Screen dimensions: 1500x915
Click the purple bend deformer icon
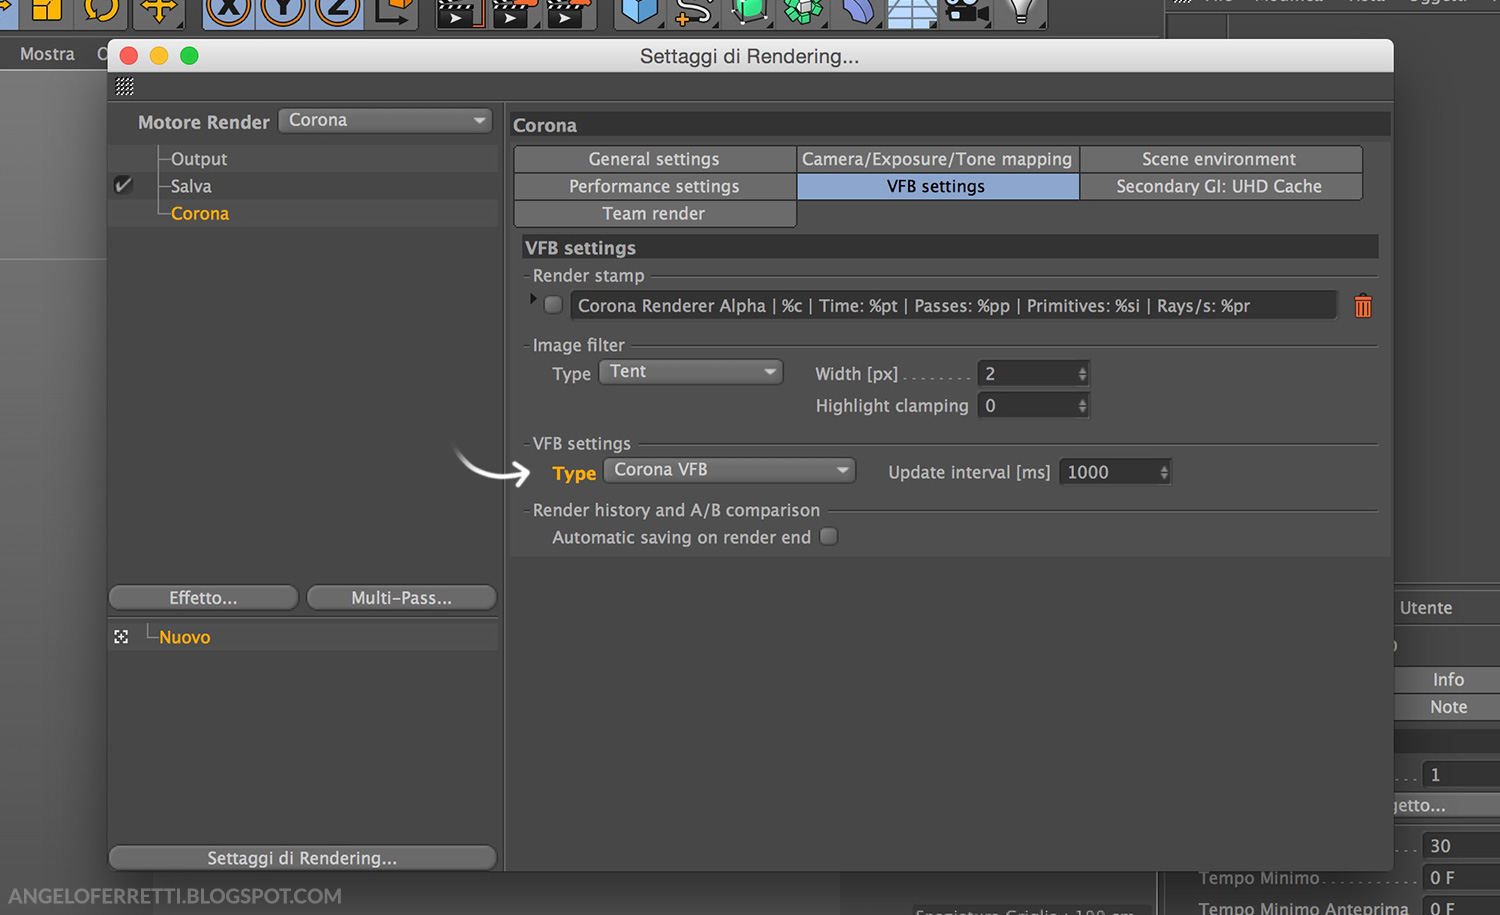(x=858, y=10)
